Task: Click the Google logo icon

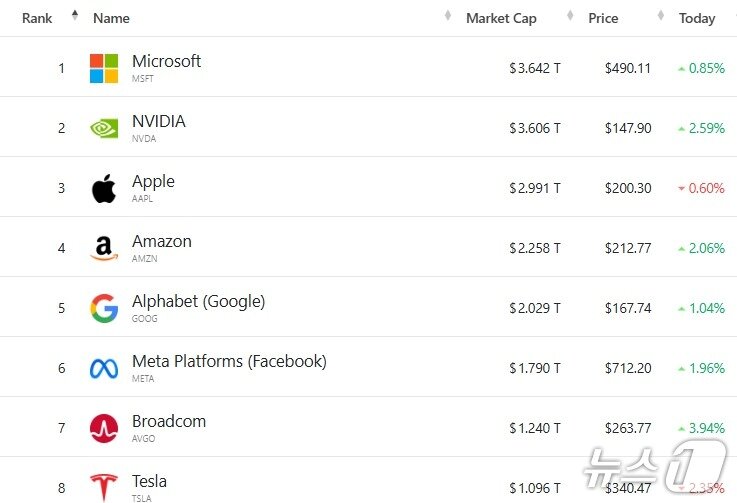Action: click(104, 308)
